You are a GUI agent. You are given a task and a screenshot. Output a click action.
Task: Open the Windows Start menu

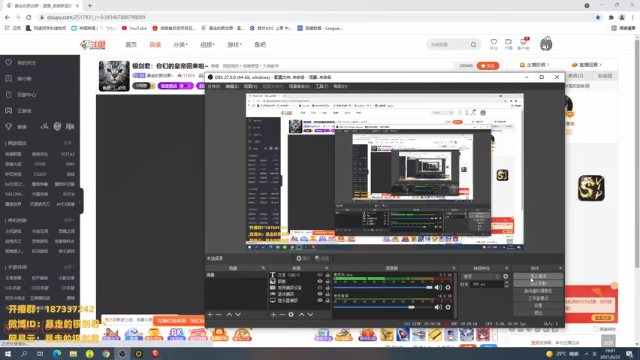(x=8, y=353)
